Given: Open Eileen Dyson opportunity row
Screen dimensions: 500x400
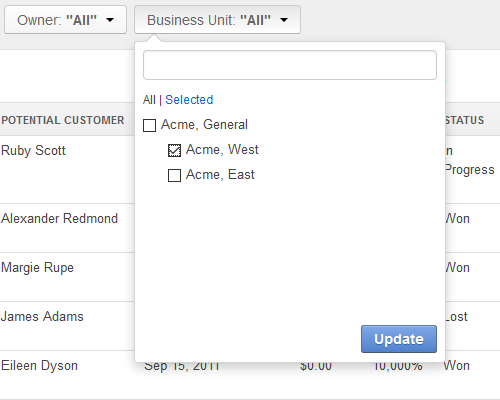Looking at the screenshot, I should pyautogui.click(x=39, y=366).
